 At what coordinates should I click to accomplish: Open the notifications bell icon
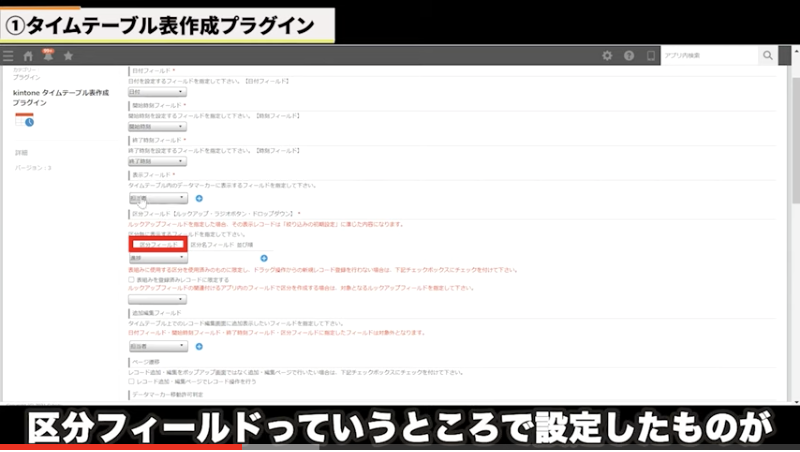[x=47, y=56]
